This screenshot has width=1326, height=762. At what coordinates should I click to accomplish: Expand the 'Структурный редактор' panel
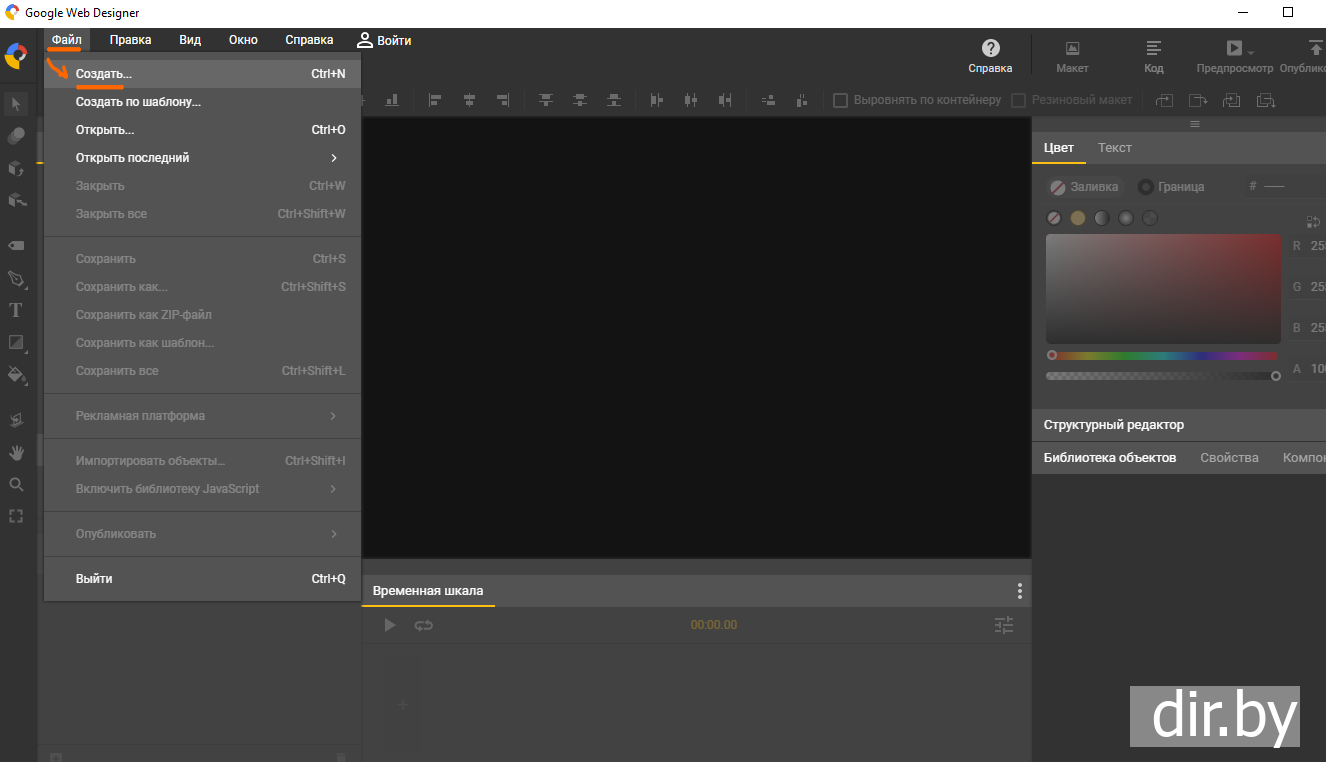pos(1113,425)
